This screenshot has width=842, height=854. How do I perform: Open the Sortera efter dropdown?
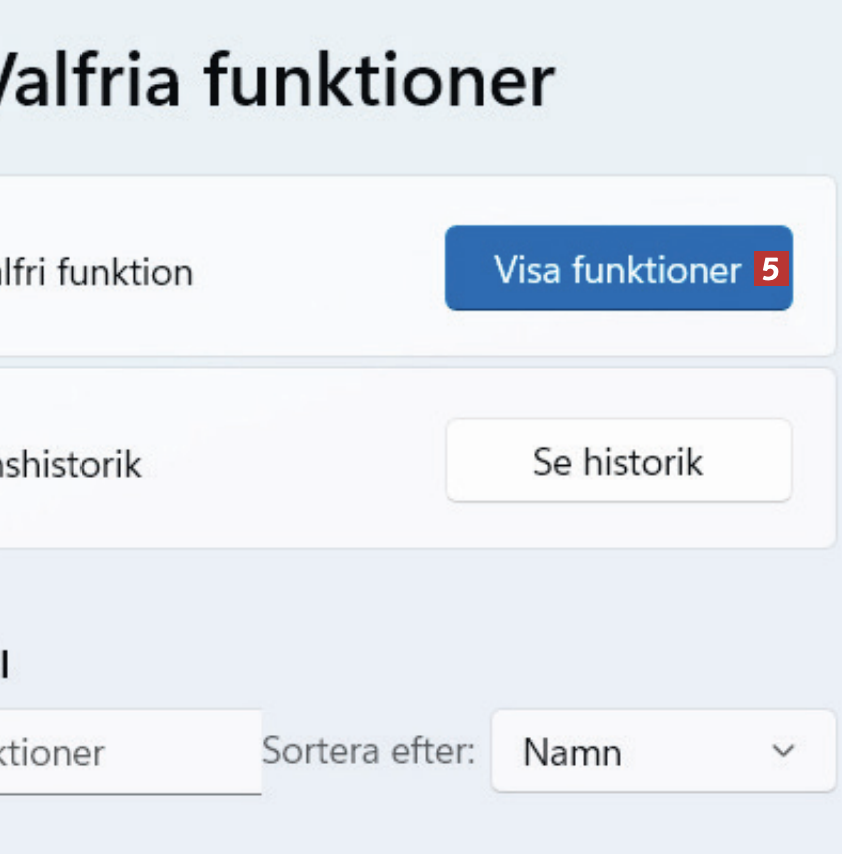tap(662, 751)
